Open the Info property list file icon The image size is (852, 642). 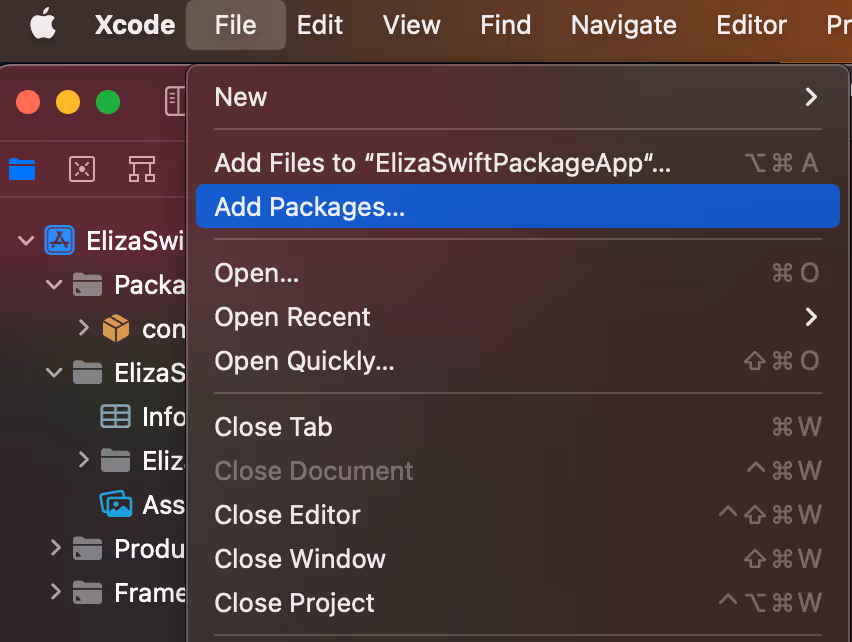(x=114, y=416)
